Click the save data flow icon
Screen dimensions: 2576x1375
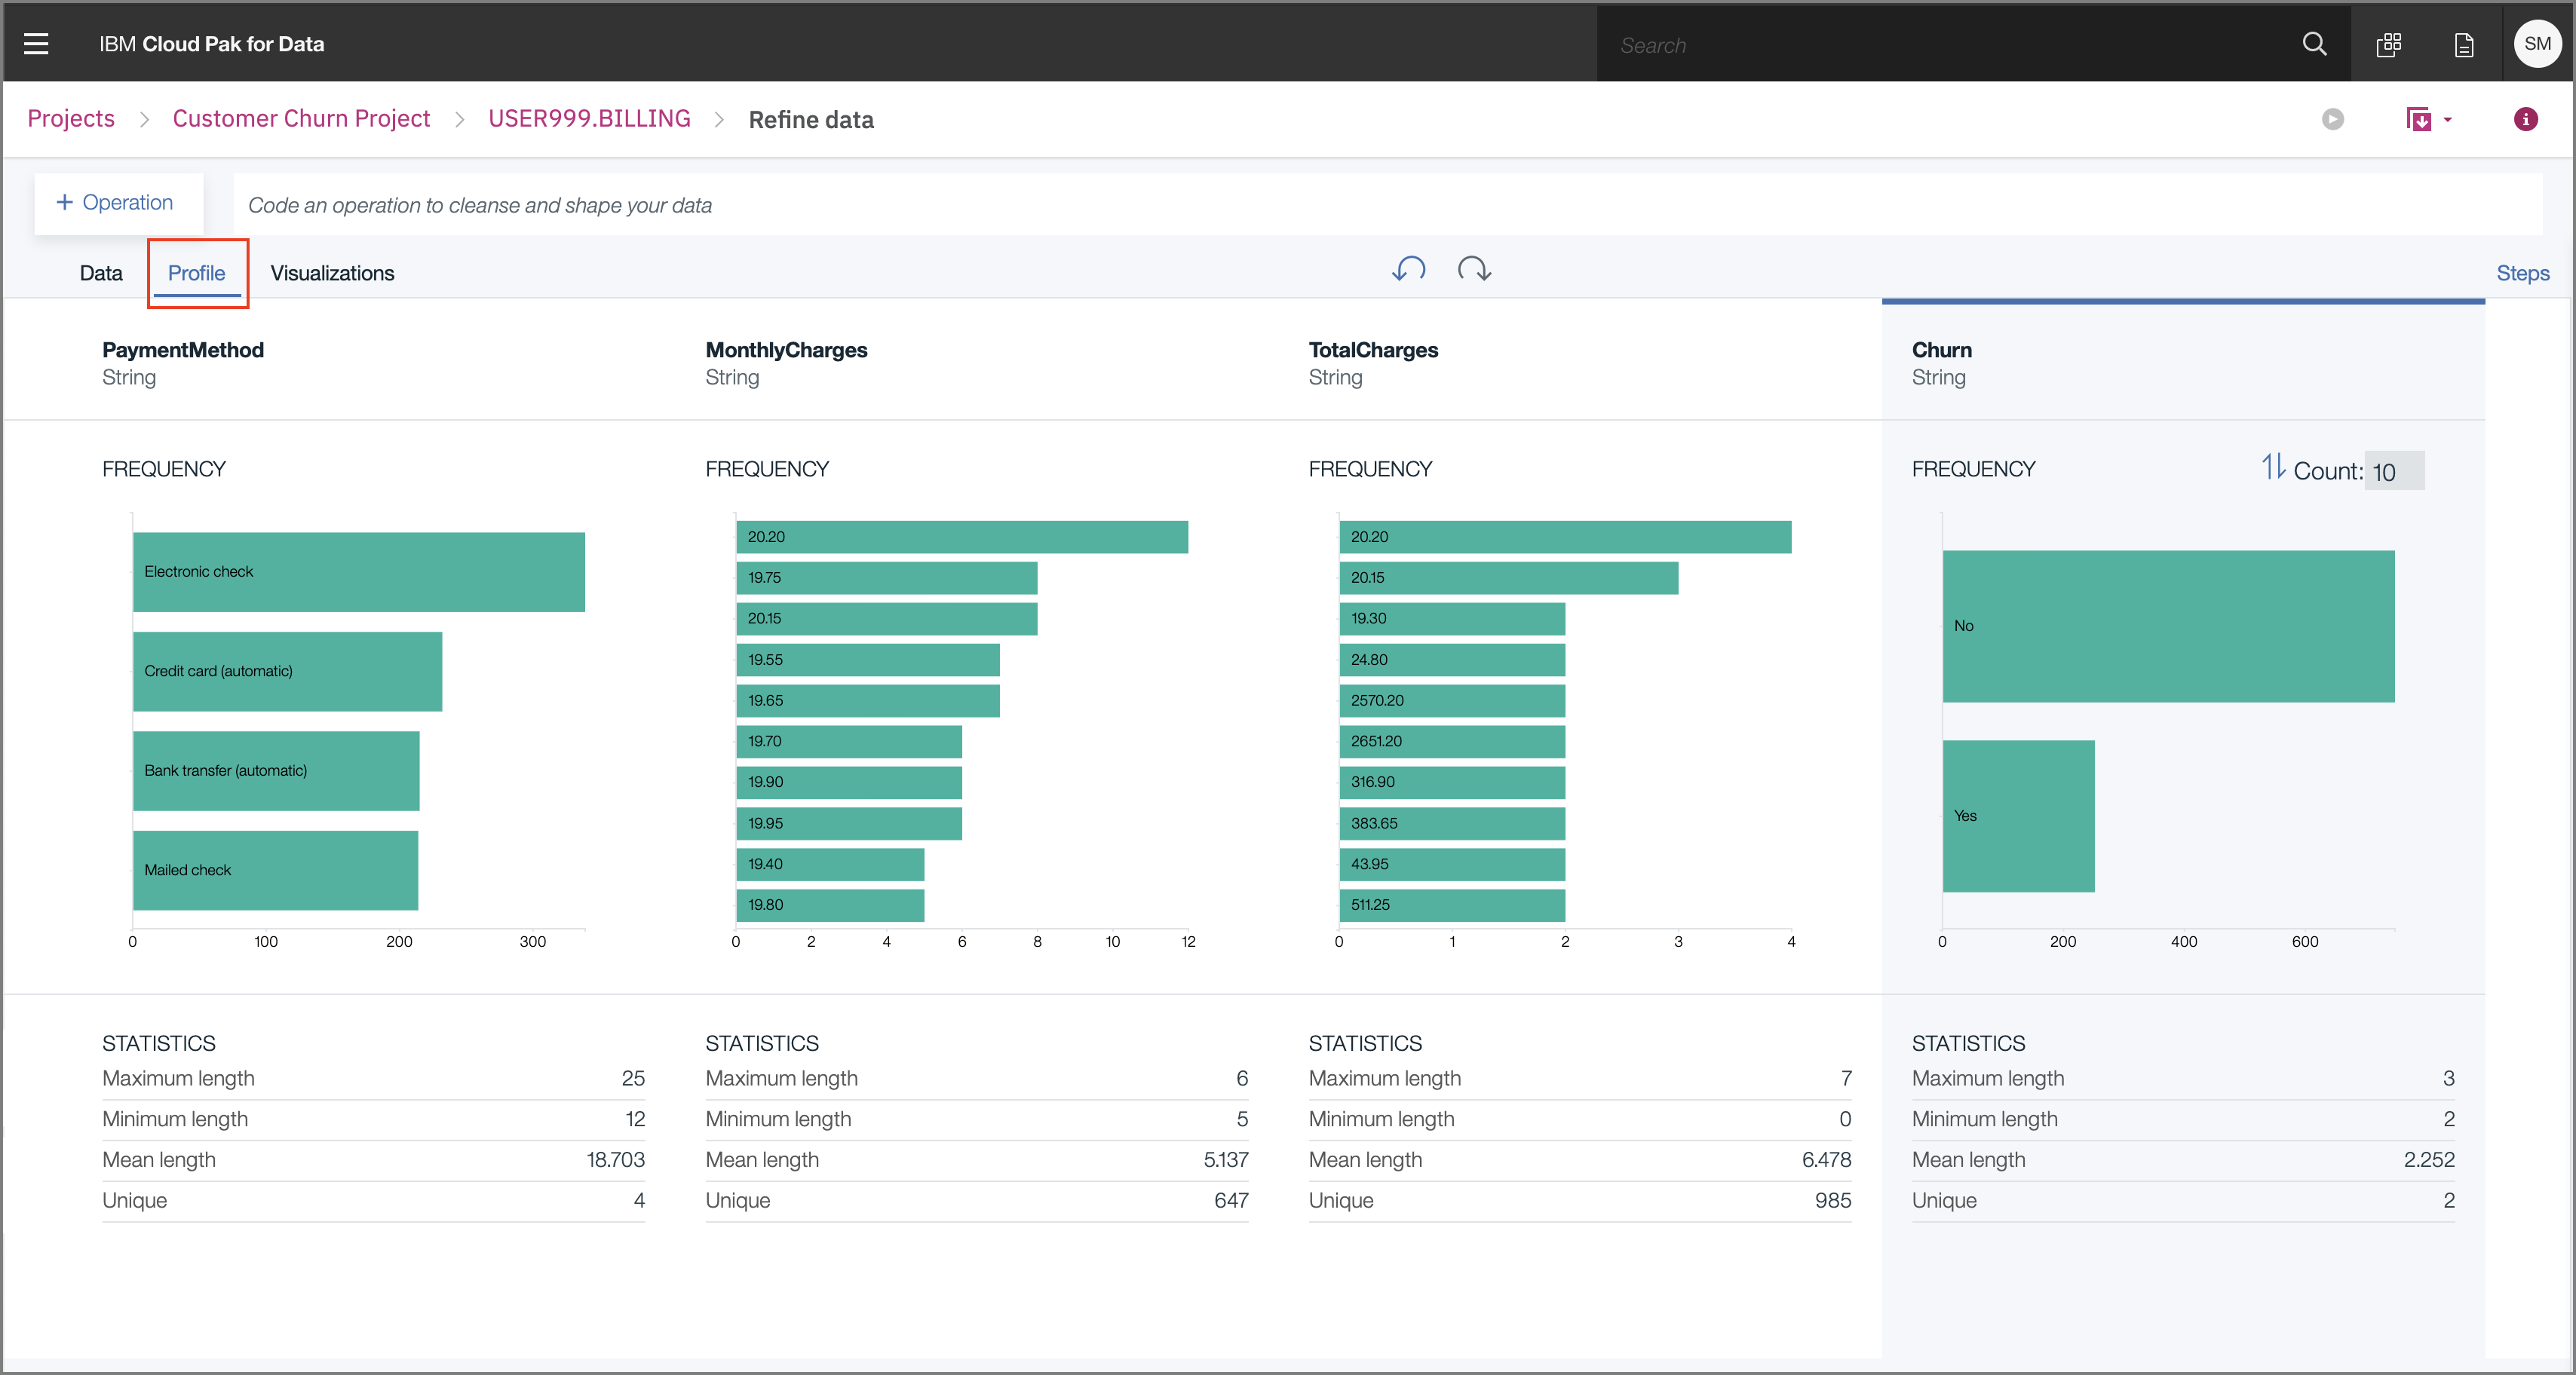pyautogui.click(x=2418, y=120)
